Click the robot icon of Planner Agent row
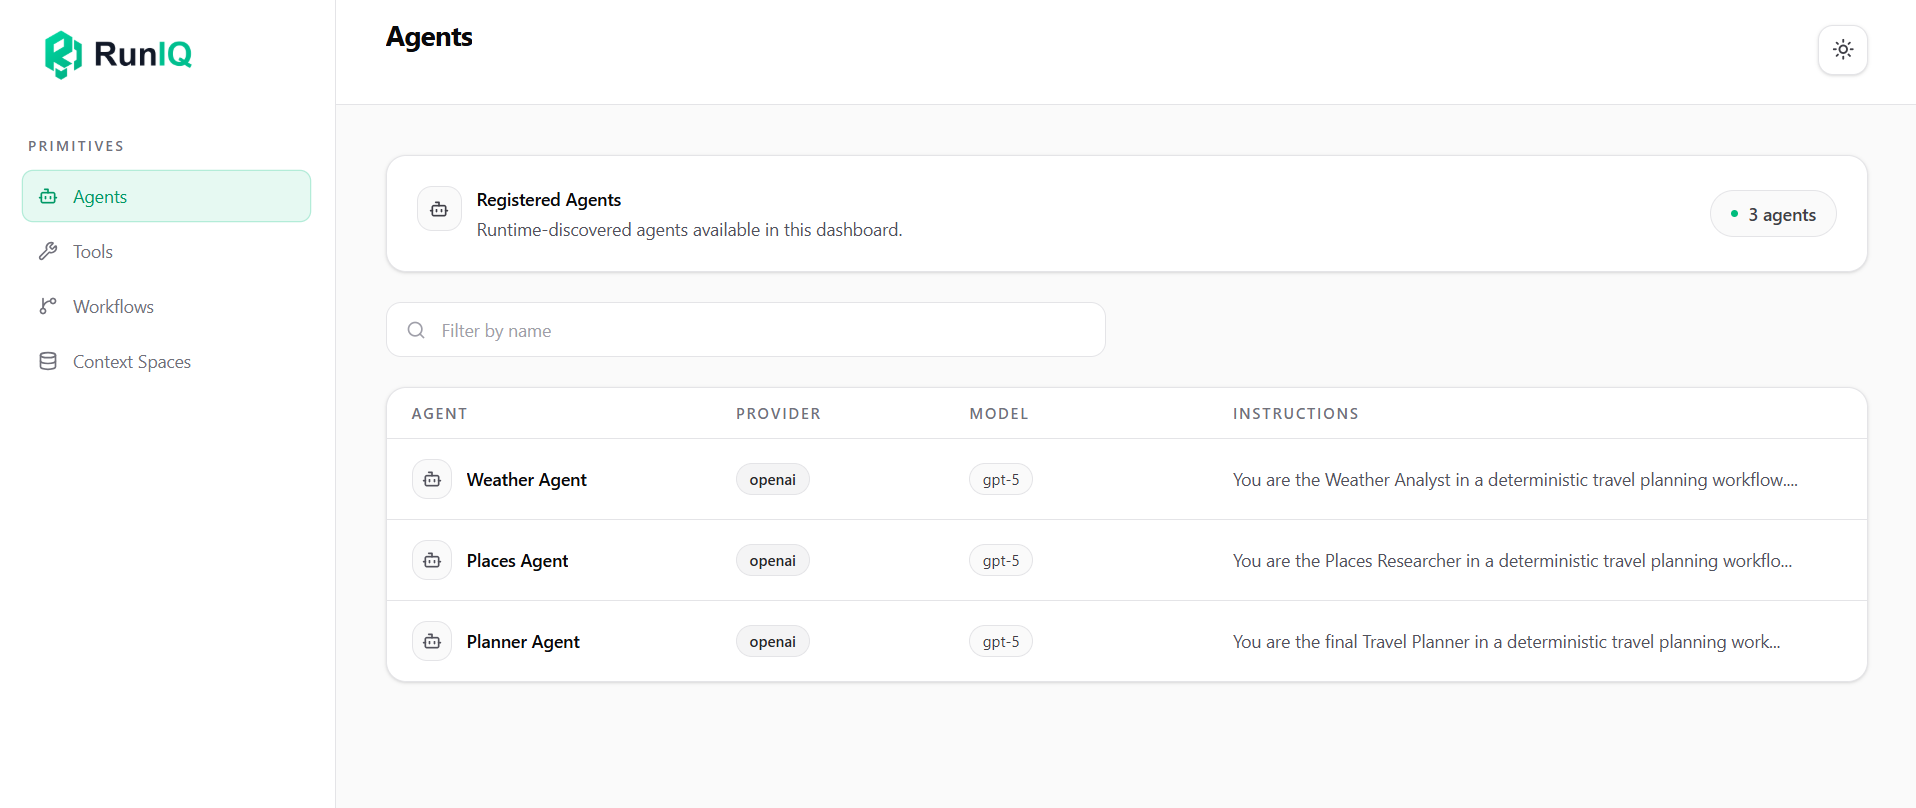 tap(432, 641)
